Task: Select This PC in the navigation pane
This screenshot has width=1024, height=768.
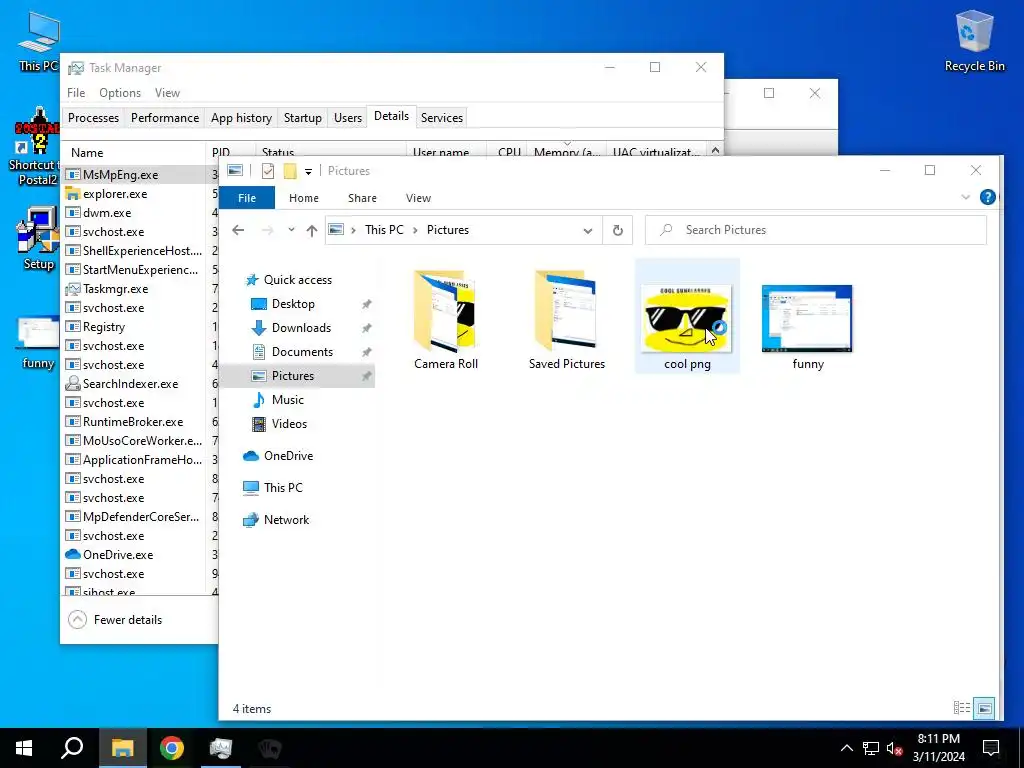Action: pyautogui.click(x=283, y=488)
